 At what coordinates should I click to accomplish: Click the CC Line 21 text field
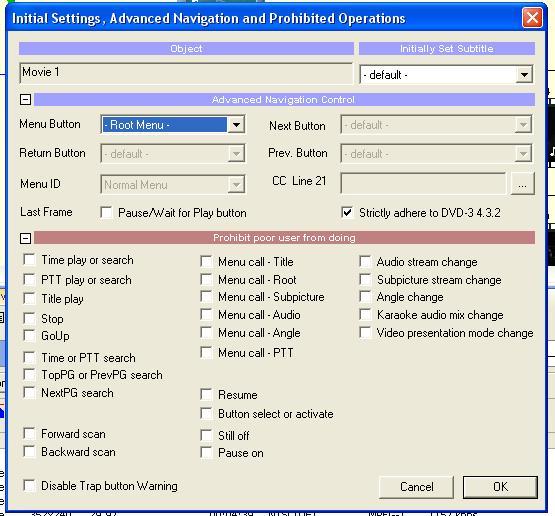click(423, 183)
